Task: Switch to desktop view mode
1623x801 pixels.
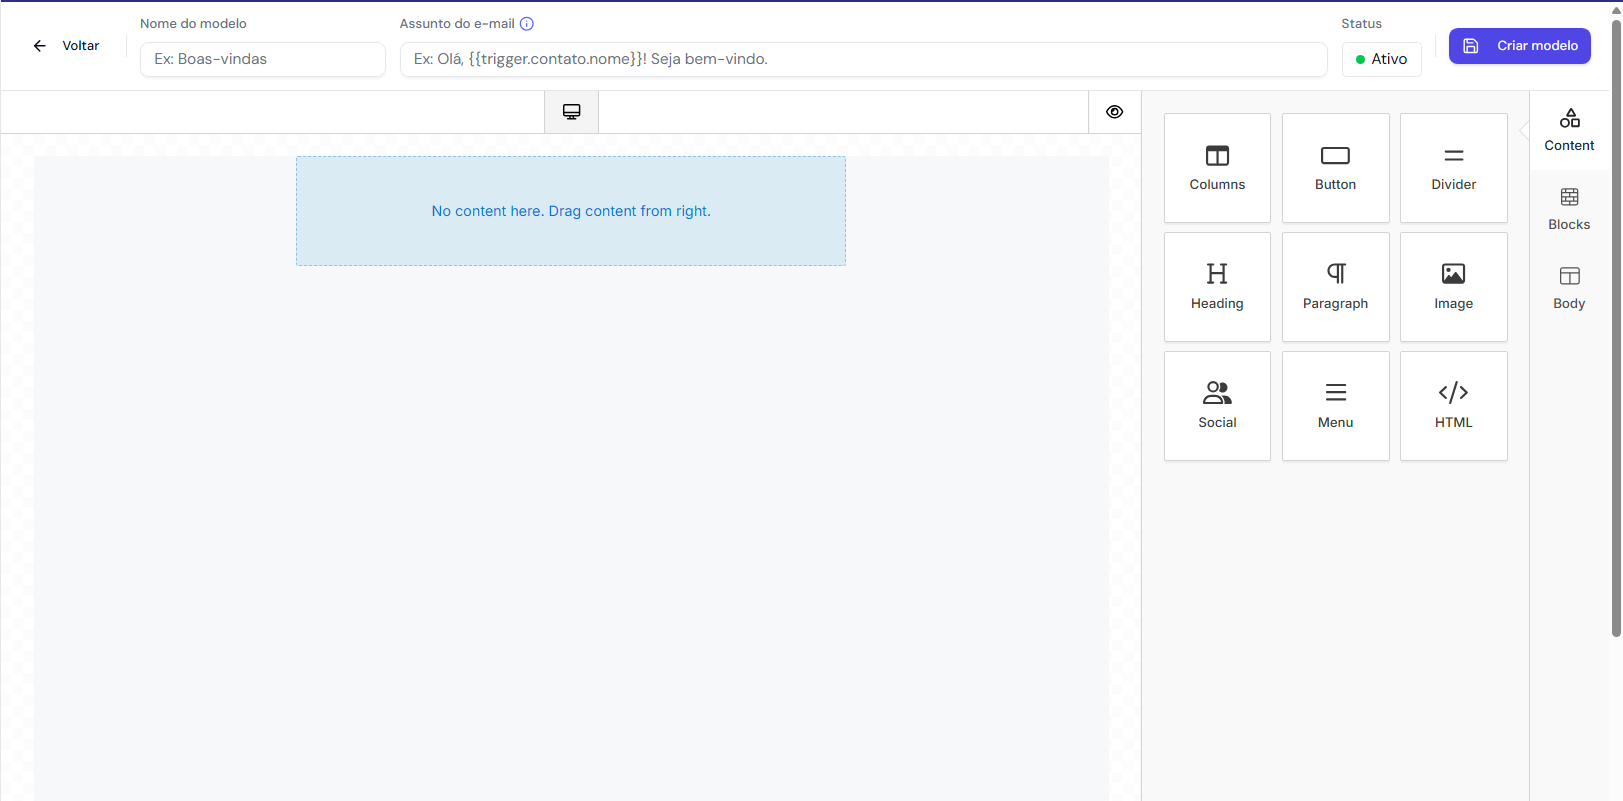Action: click(x=571, y=112)
